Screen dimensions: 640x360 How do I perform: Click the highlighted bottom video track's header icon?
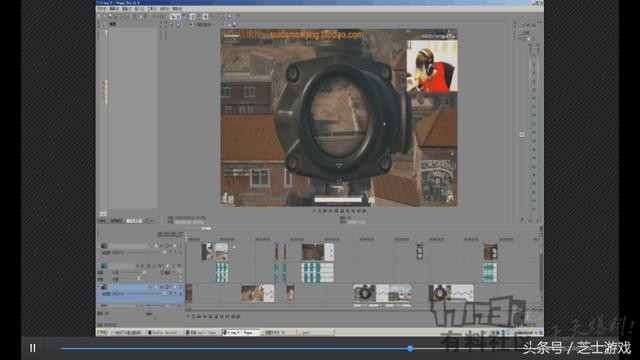[104, 287]
